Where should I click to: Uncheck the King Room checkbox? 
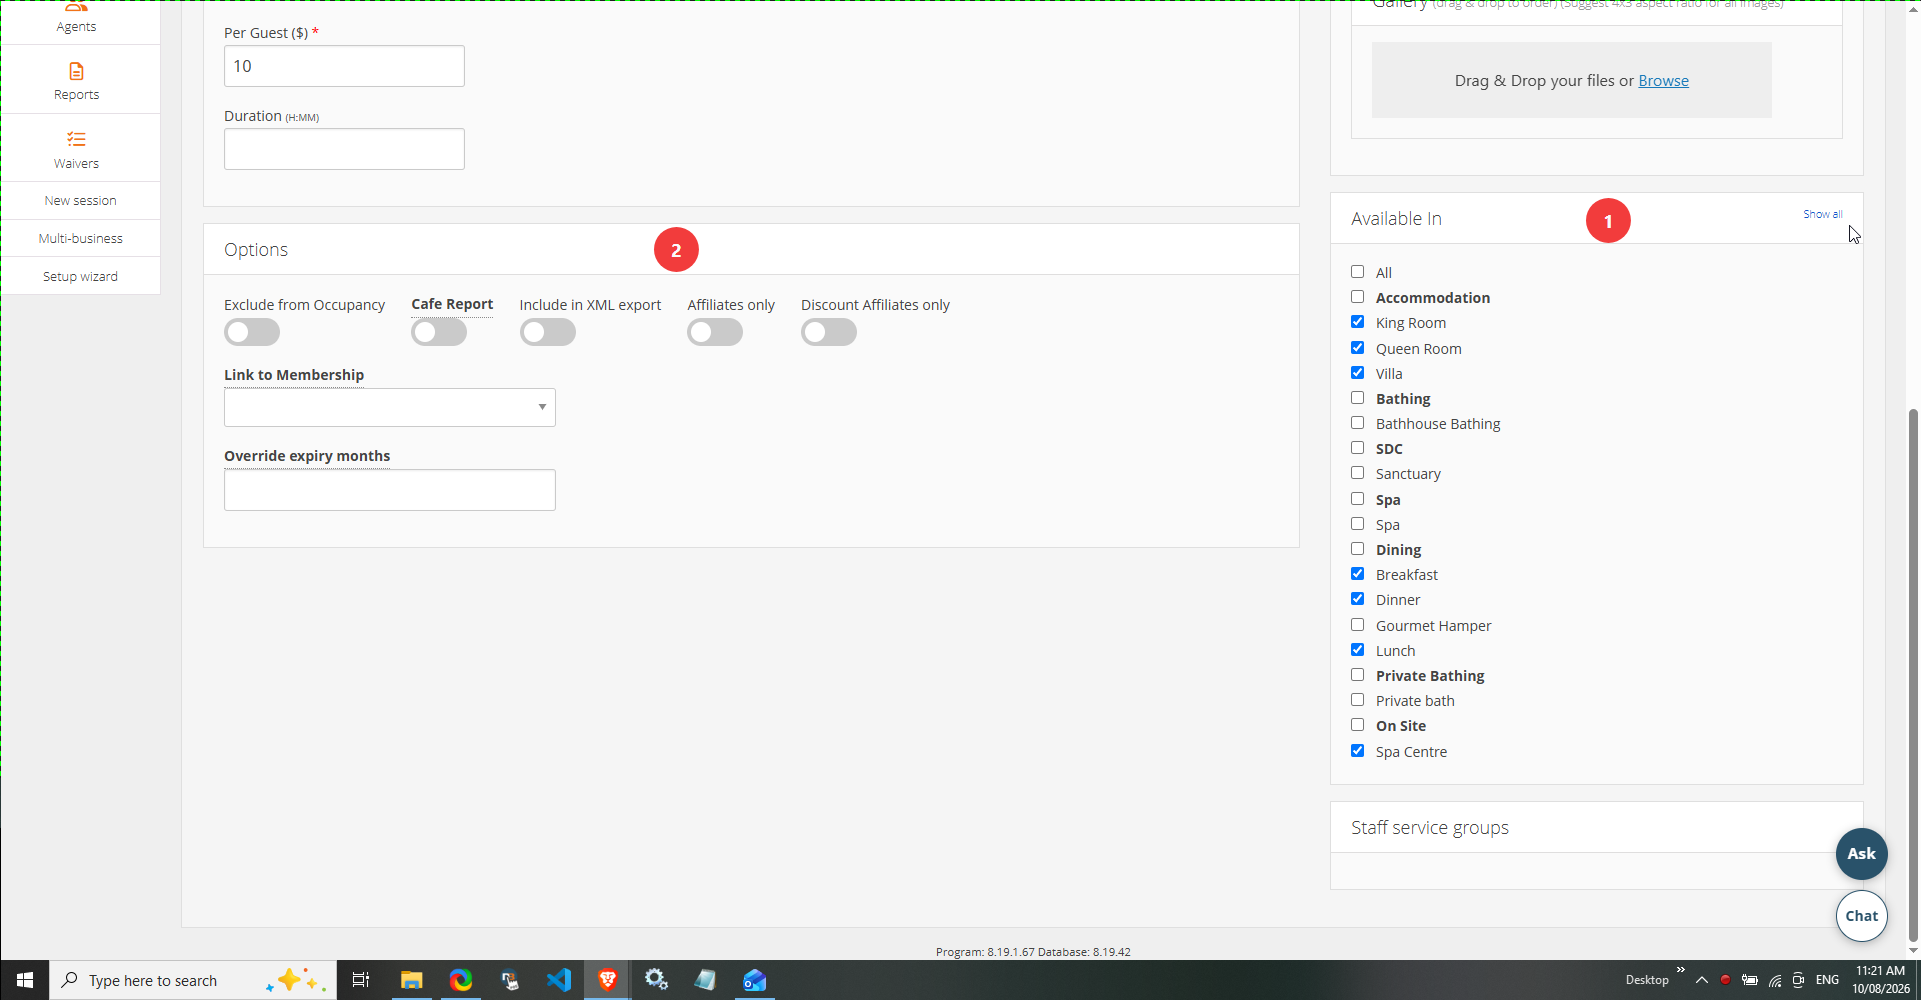pos(1357,322)
